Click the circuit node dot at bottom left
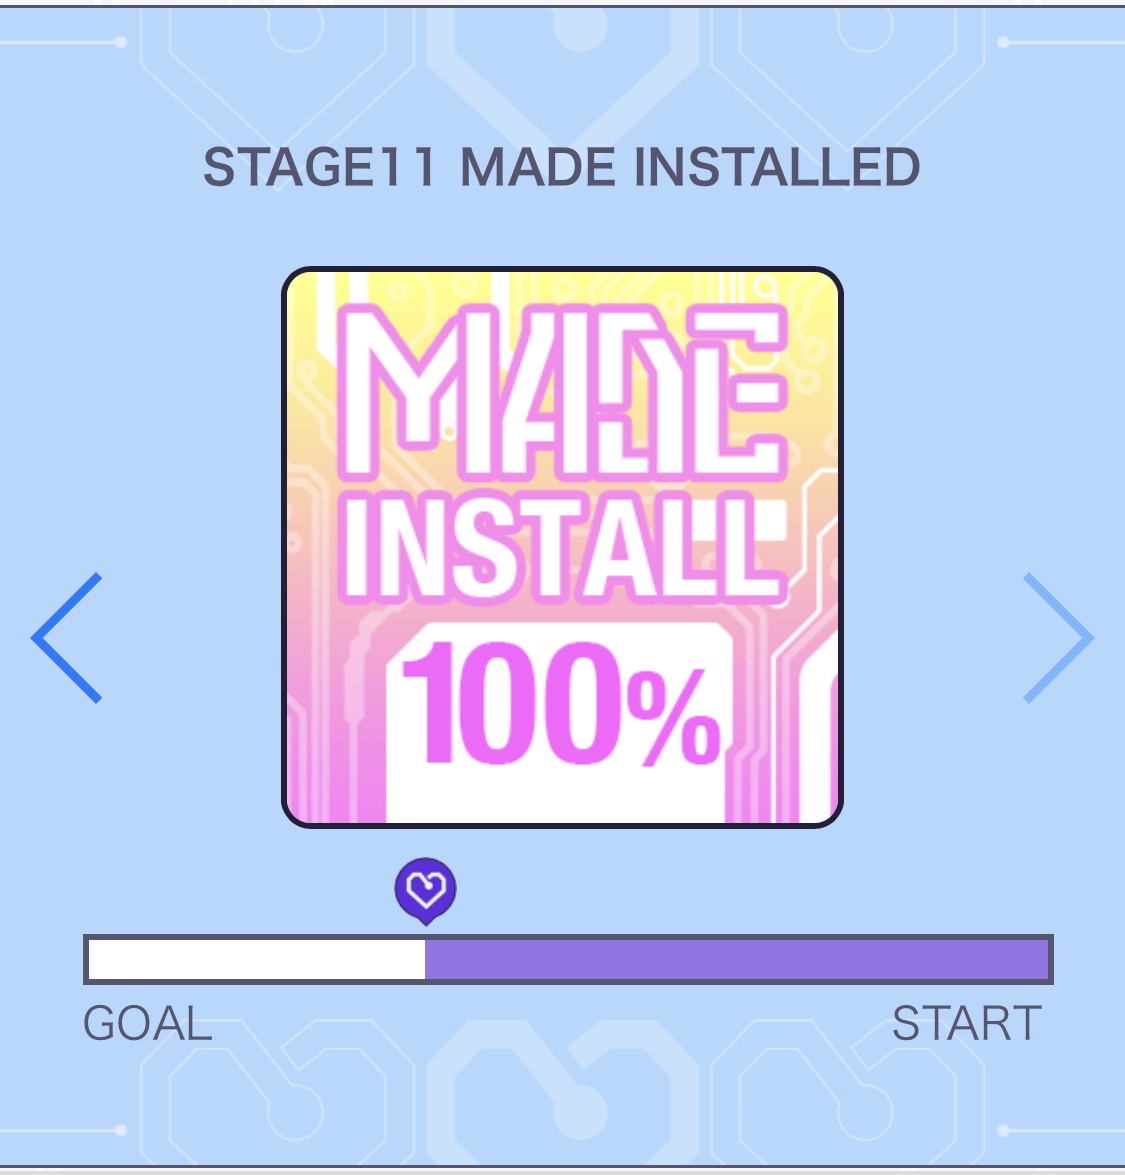This screenshot has height=1175, width=1125. (121, 1130)
